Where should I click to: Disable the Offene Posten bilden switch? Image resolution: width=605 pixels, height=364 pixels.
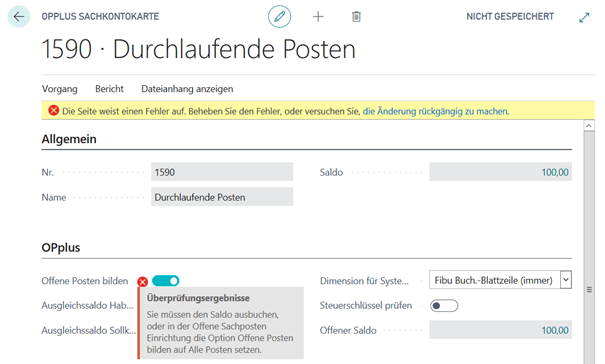166,281
